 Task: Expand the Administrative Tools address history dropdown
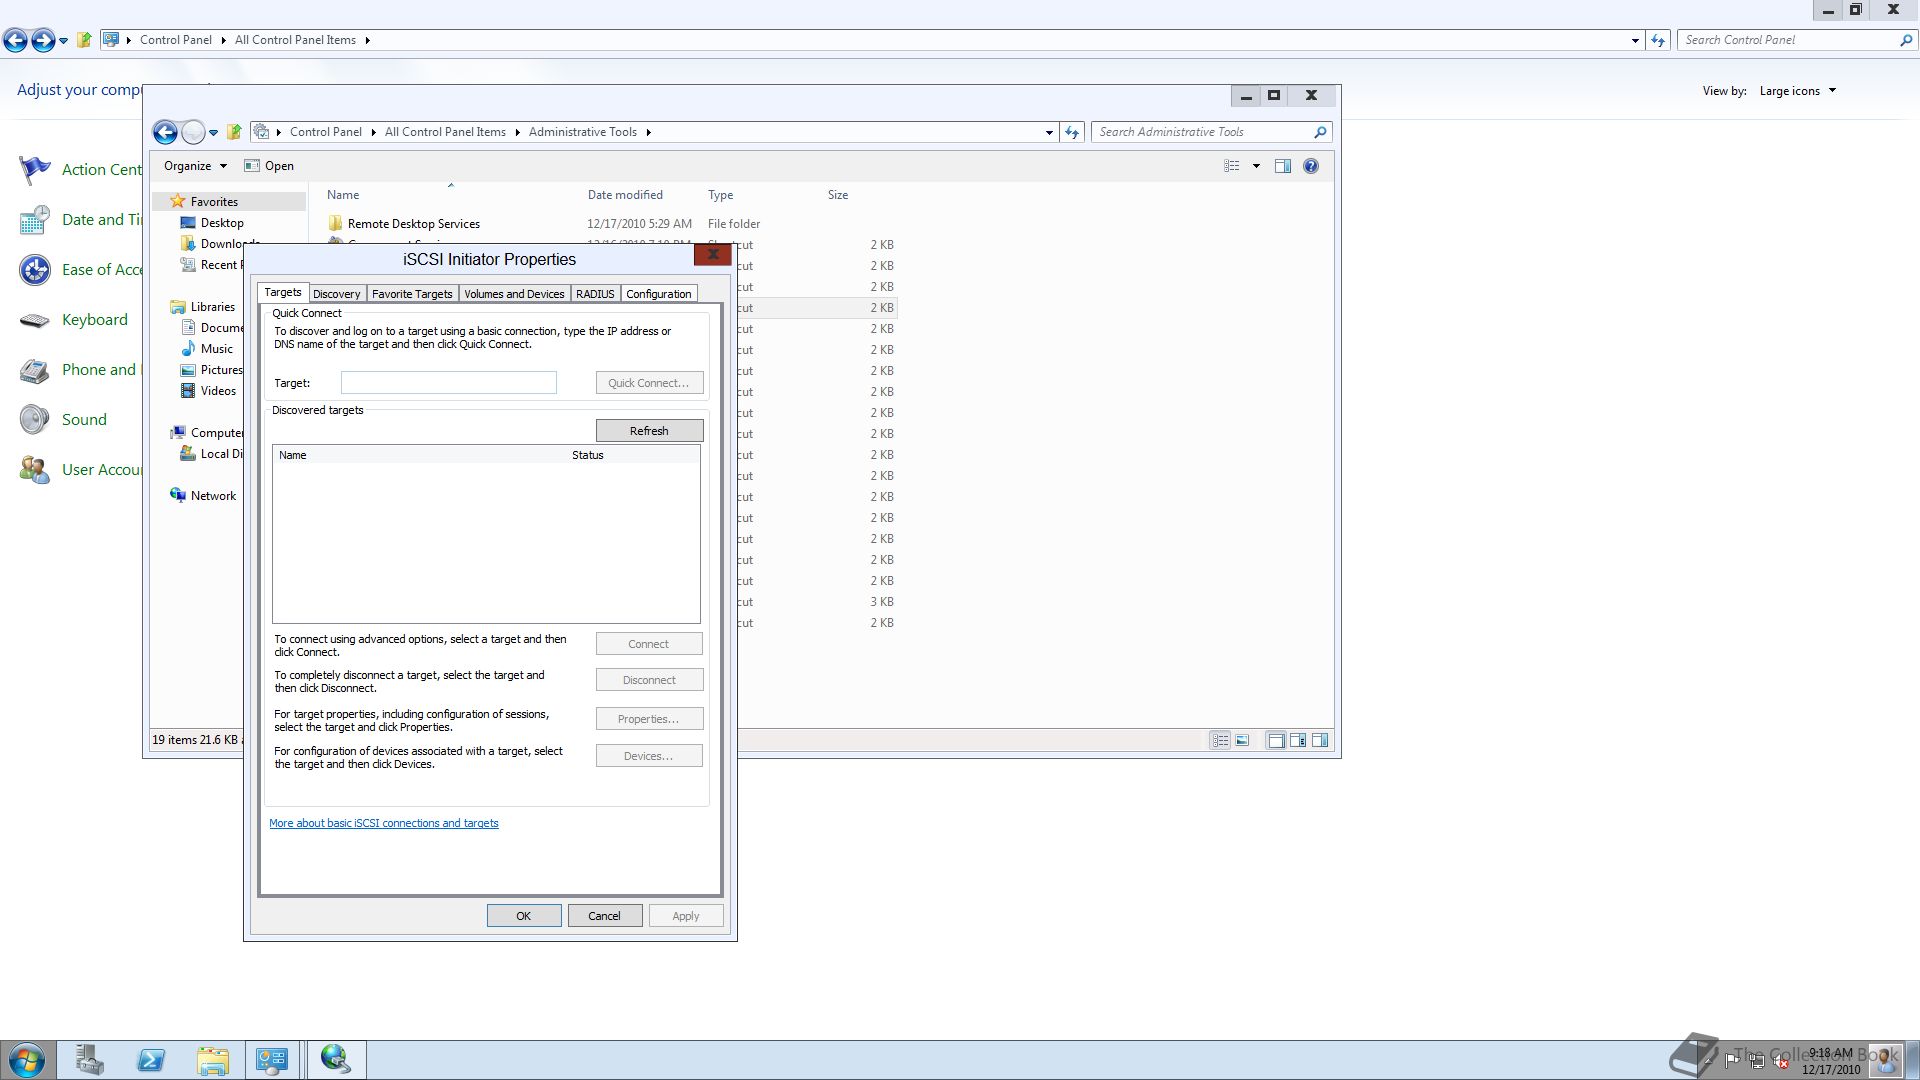point(1049,132)
